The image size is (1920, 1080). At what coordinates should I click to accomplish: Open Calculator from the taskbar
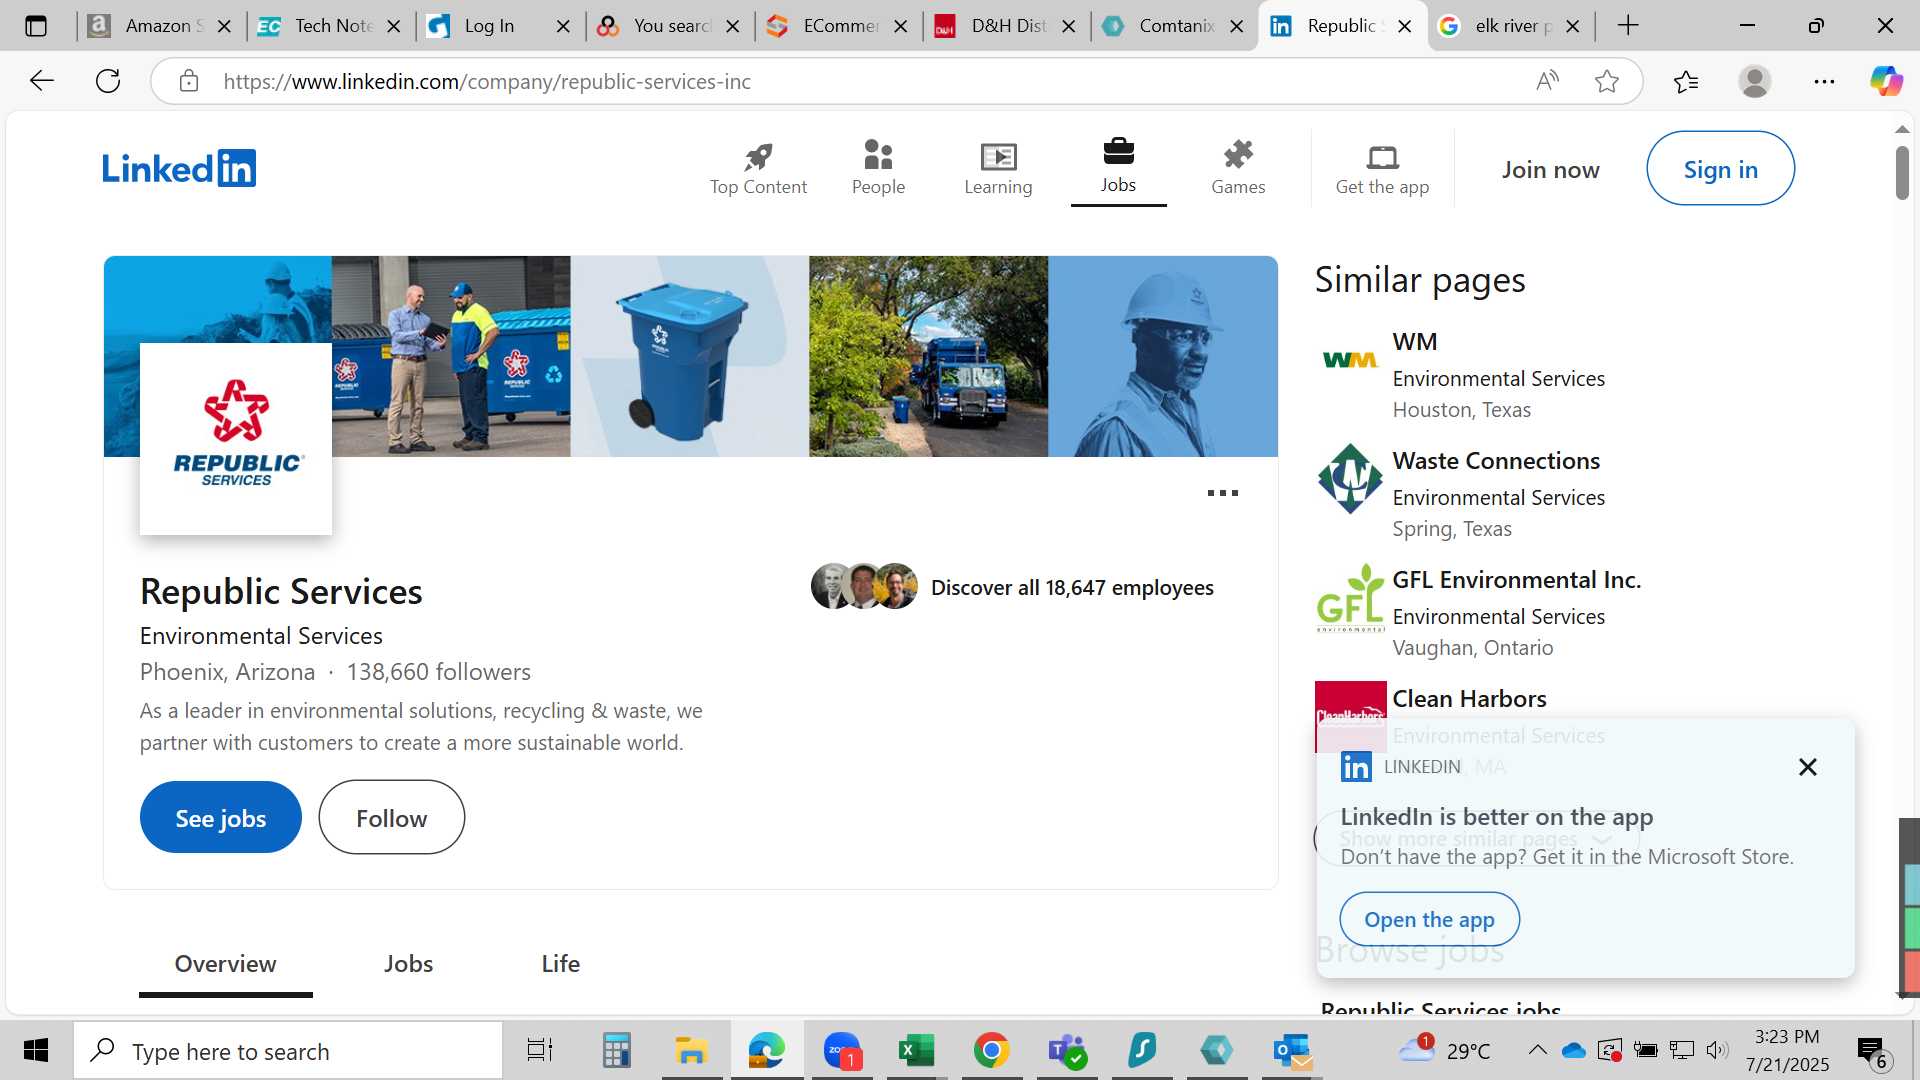coord(616,1051)
